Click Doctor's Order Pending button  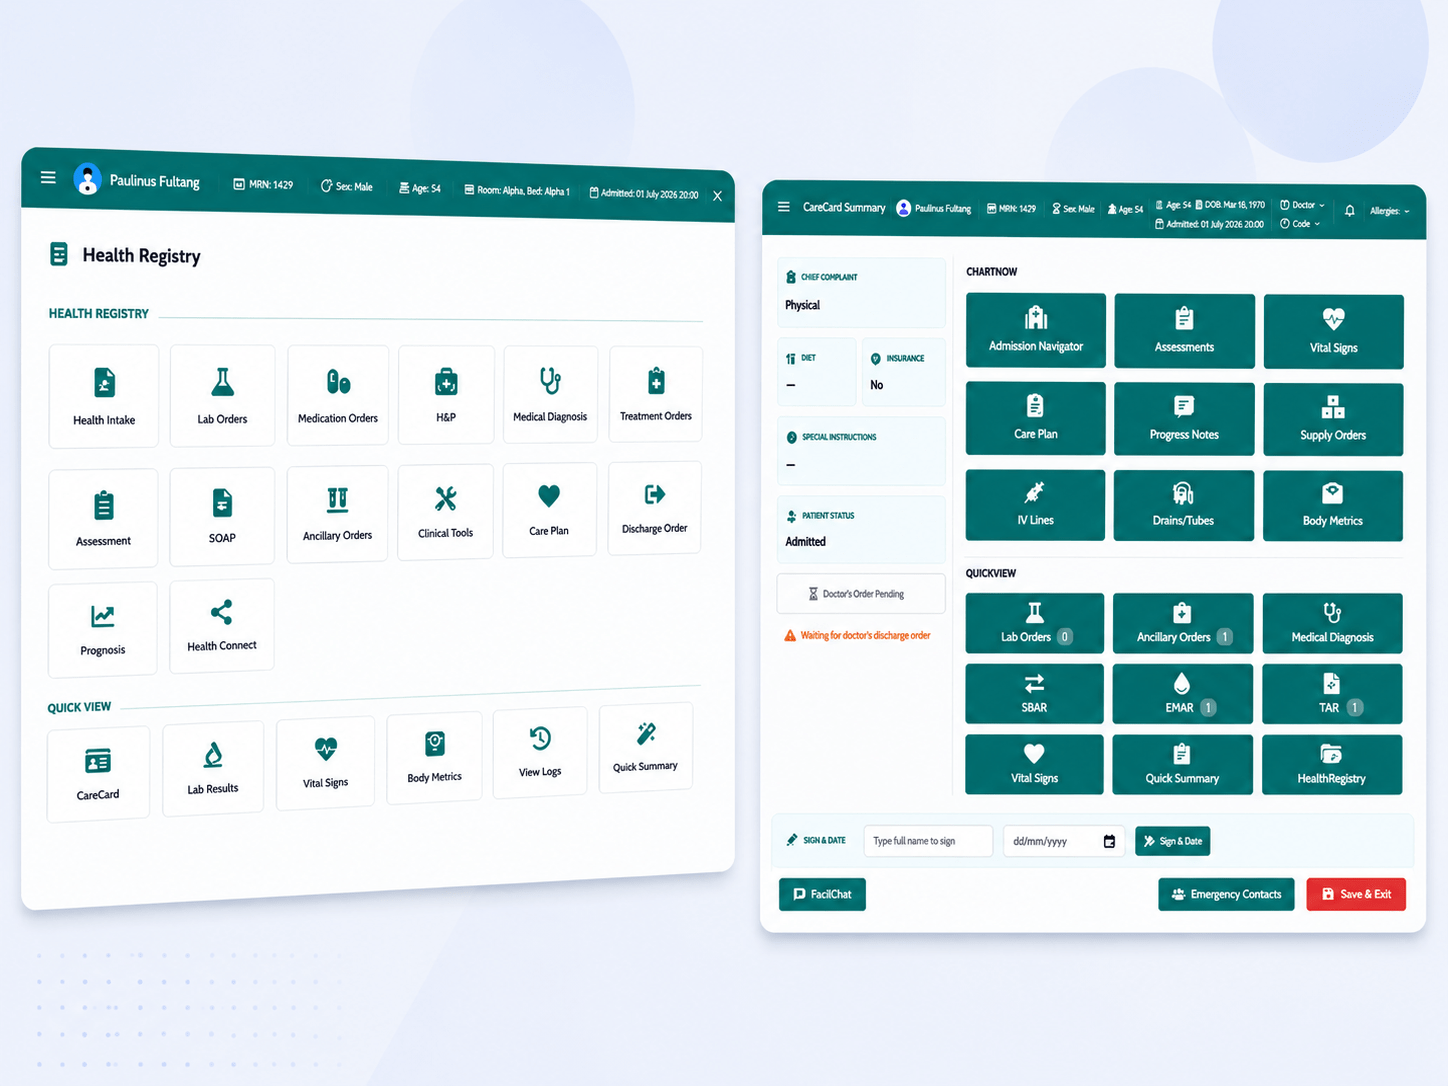861,594
